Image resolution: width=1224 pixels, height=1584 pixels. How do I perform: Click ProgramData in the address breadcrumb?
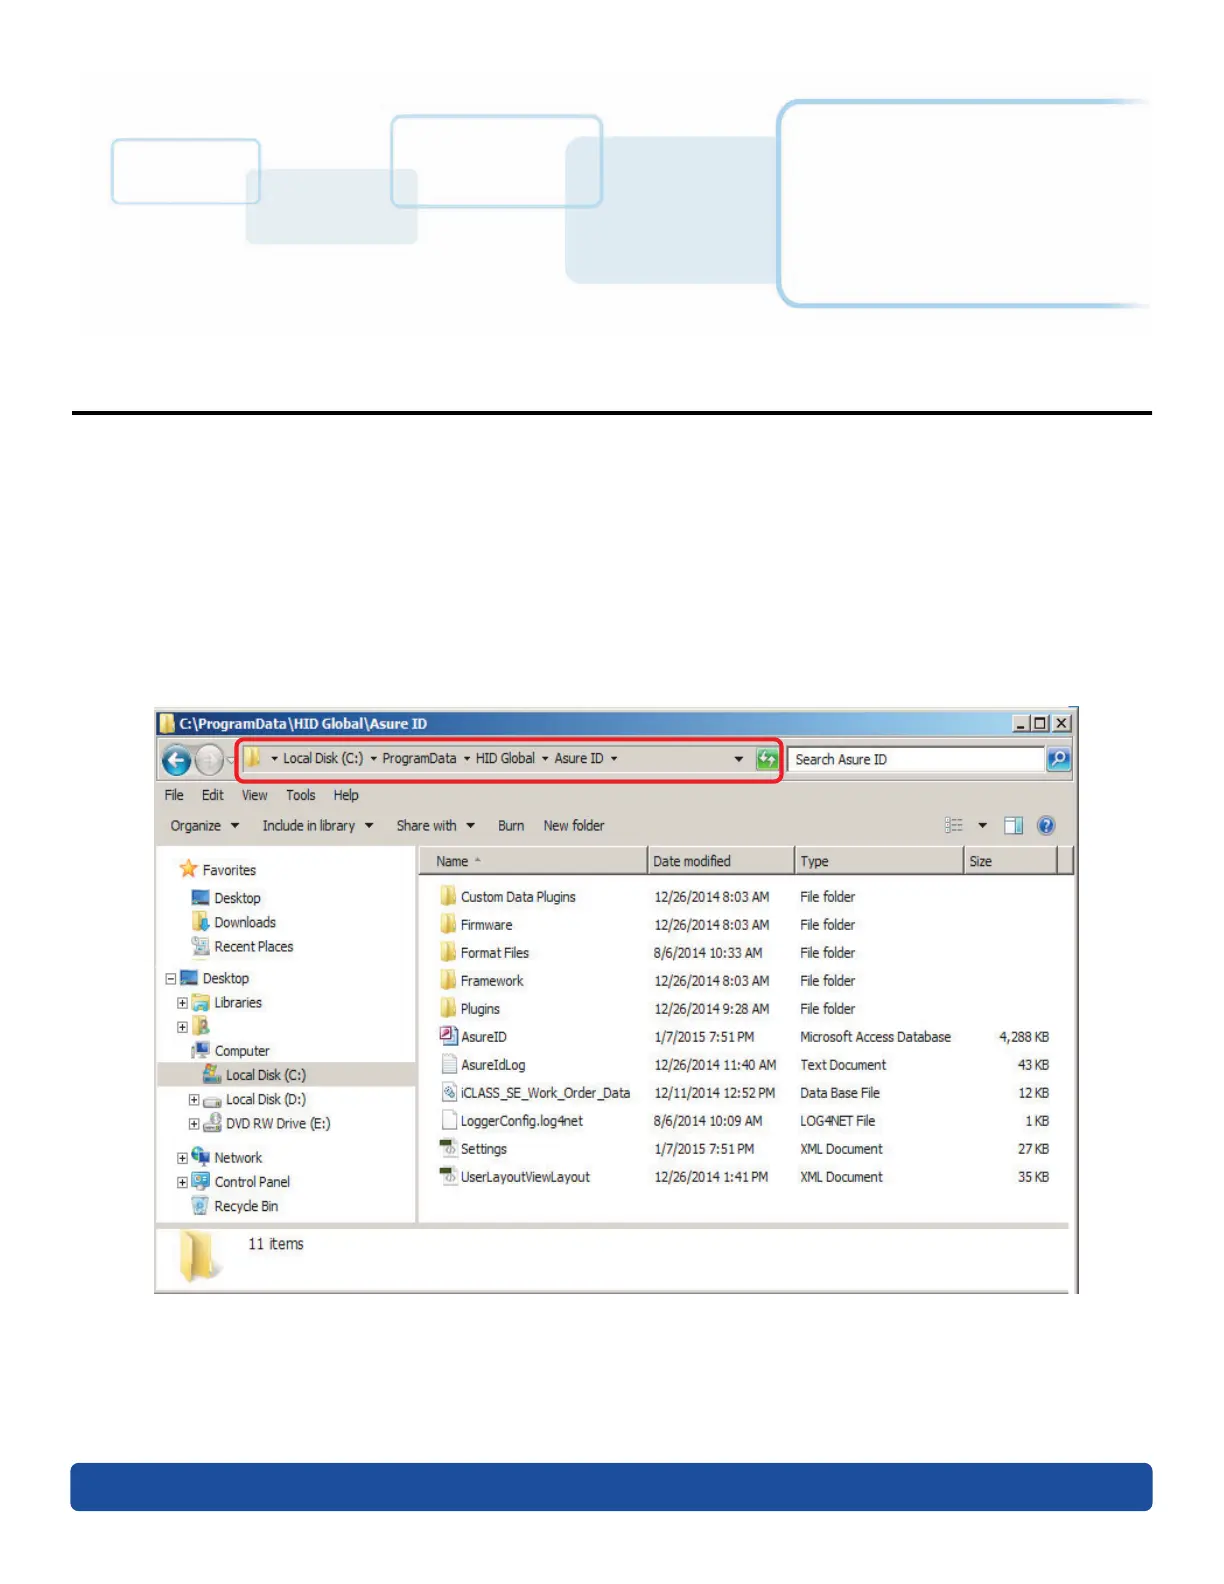pos(419,758)
